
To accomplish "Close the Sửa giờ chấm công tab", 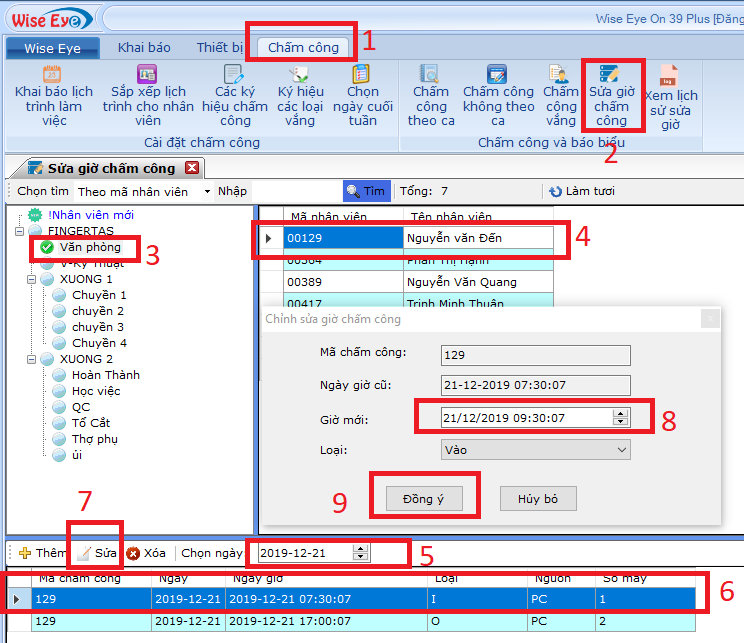I will [192, 168].
